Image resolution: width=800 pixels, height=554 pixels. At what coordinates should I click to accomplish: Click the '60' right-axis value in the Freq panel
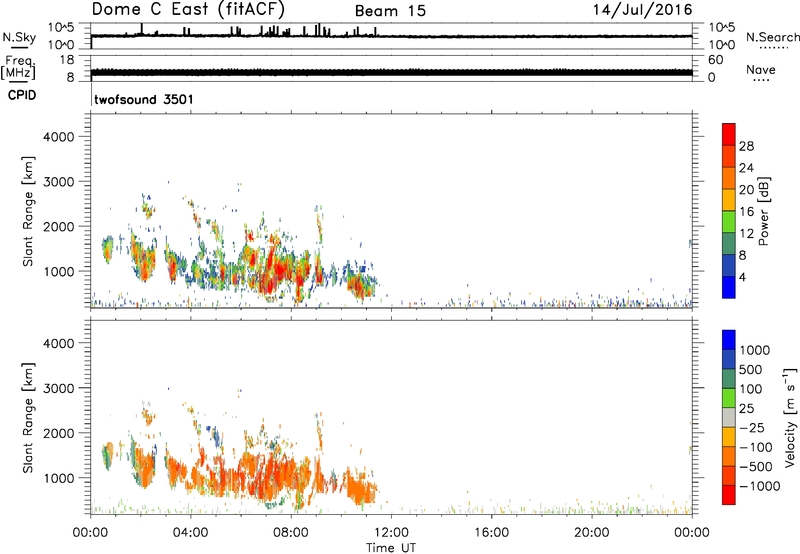(715, 60)
